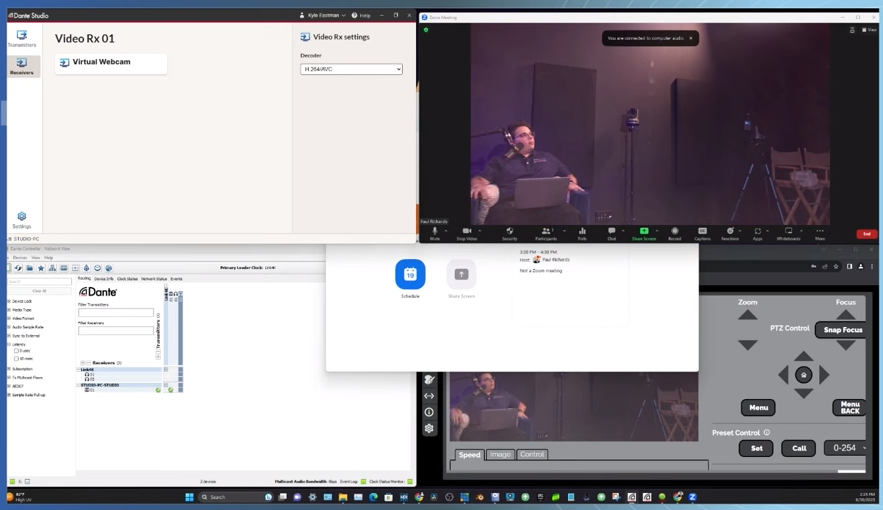The height and width of the screenshot is (510, 883).
Task: Open Chat in Zoom meeting toolbar
Action: click(x=612, y=234)
